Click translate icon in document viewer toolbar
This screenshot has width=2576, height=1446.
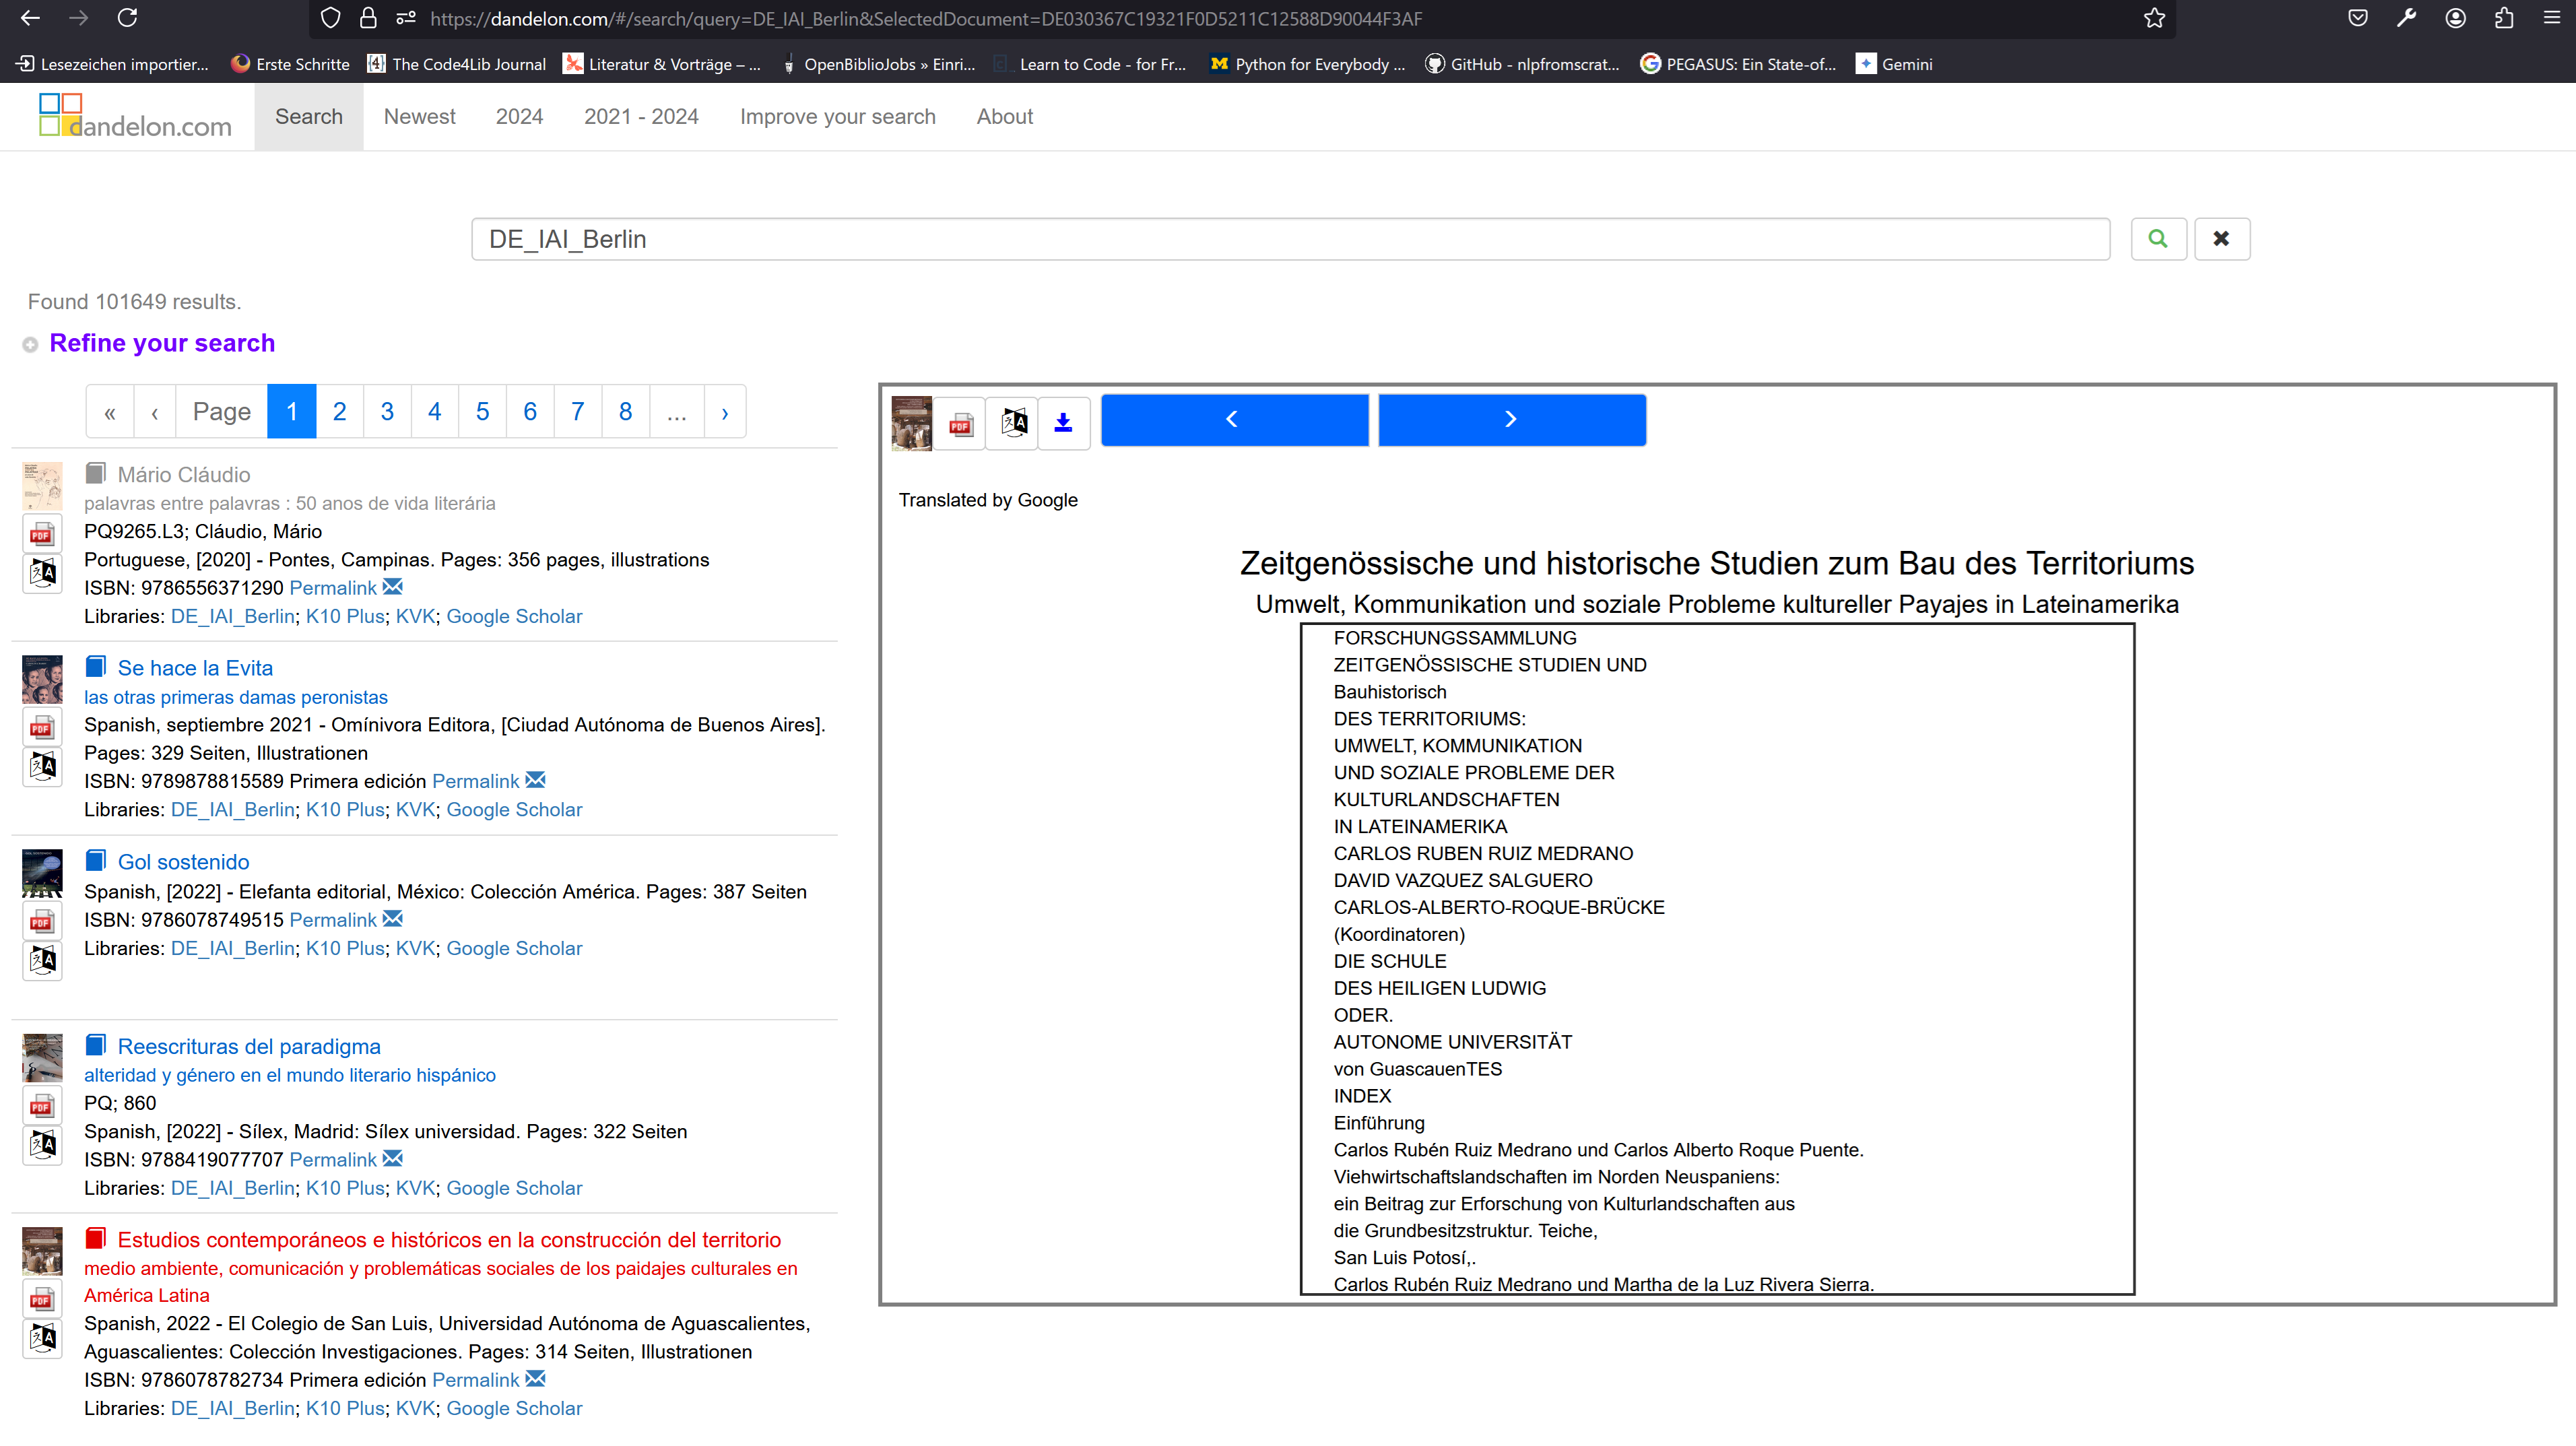tap(1012, 423)
